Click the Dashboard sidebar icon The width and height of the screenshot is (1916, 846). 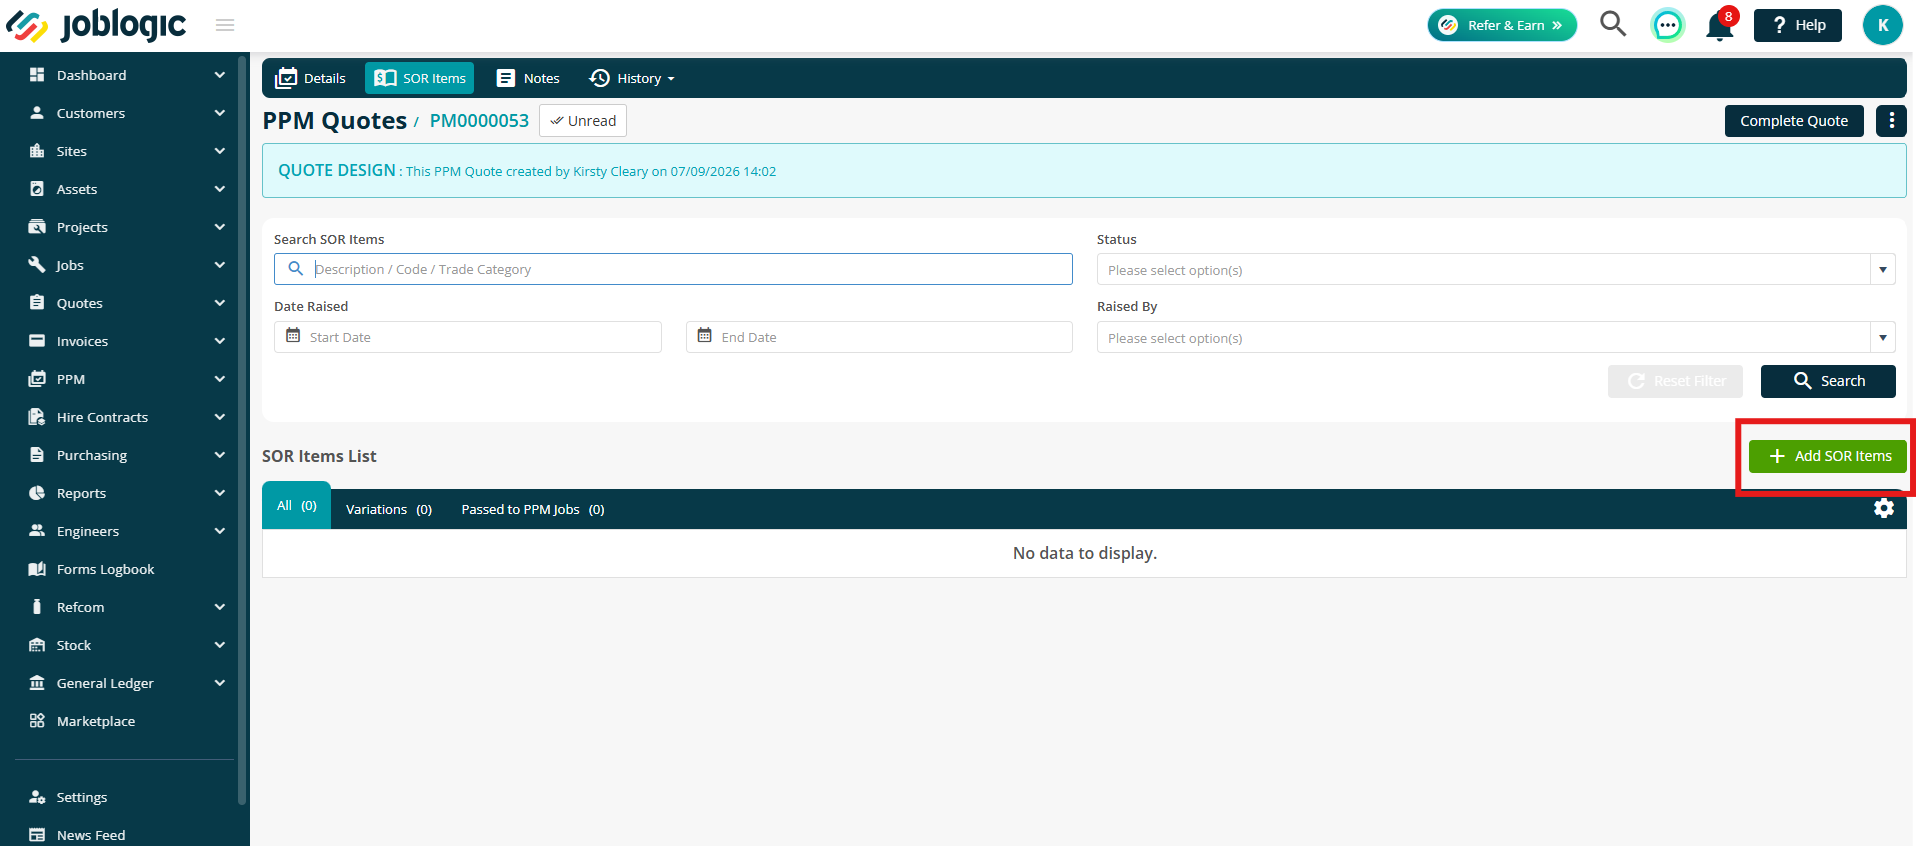[37, 75]
